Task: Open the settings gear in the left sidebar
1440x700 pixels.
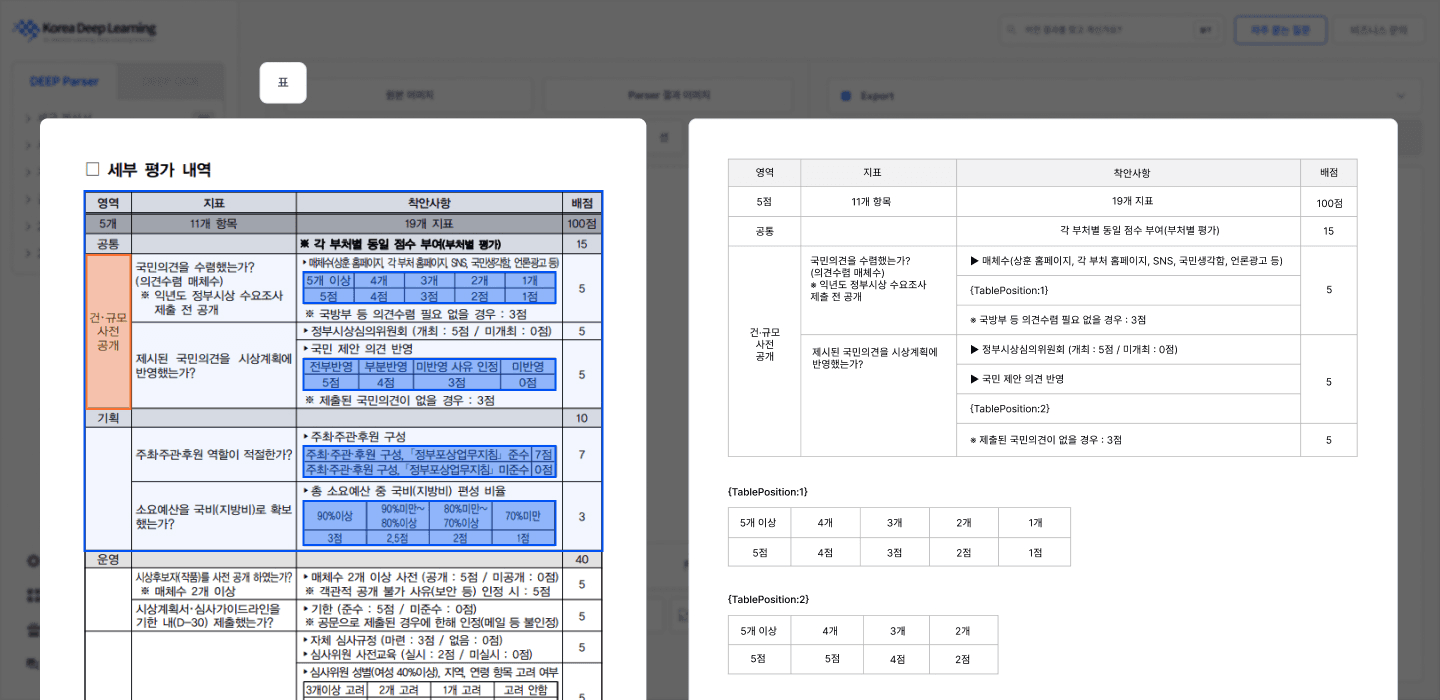Action: 32,561
